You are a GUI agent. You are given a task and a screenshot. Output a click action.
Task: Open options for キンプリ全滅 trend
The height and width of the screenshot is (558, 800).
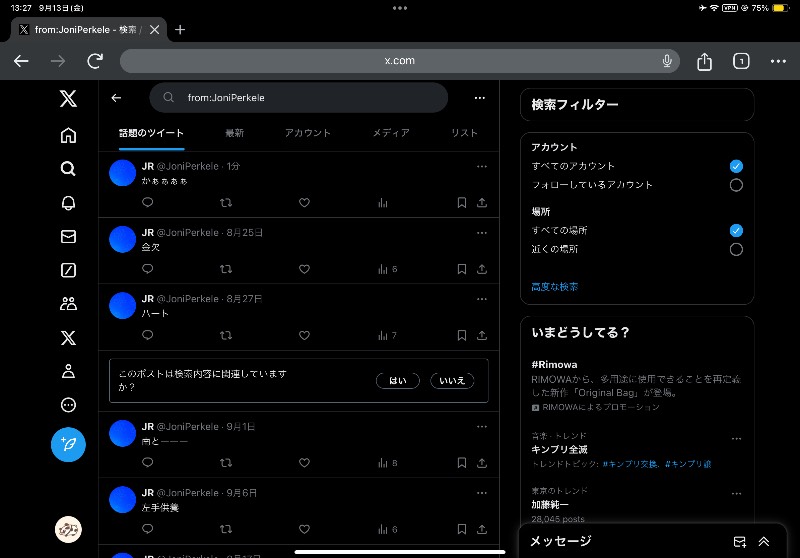click(x=736, y=439)
